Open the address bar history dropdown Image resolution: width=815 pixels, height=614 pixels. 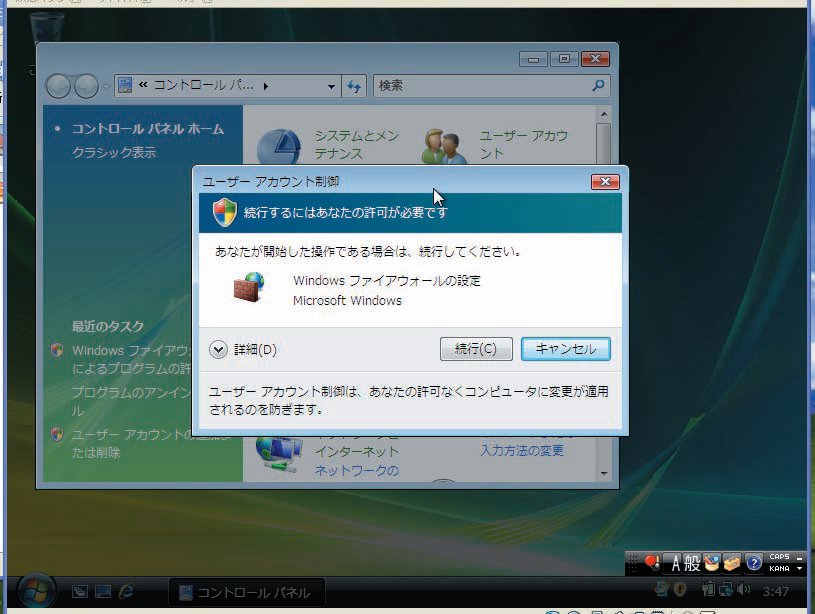(x=331, y=86)
